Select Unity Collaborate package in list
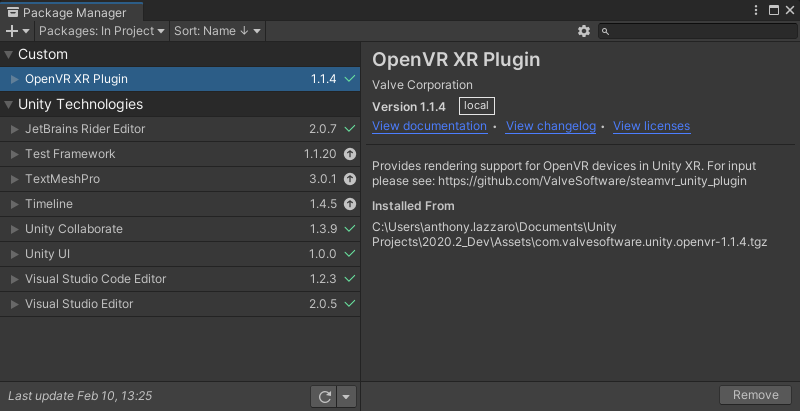The image size is (800, 411). (74, 229)
